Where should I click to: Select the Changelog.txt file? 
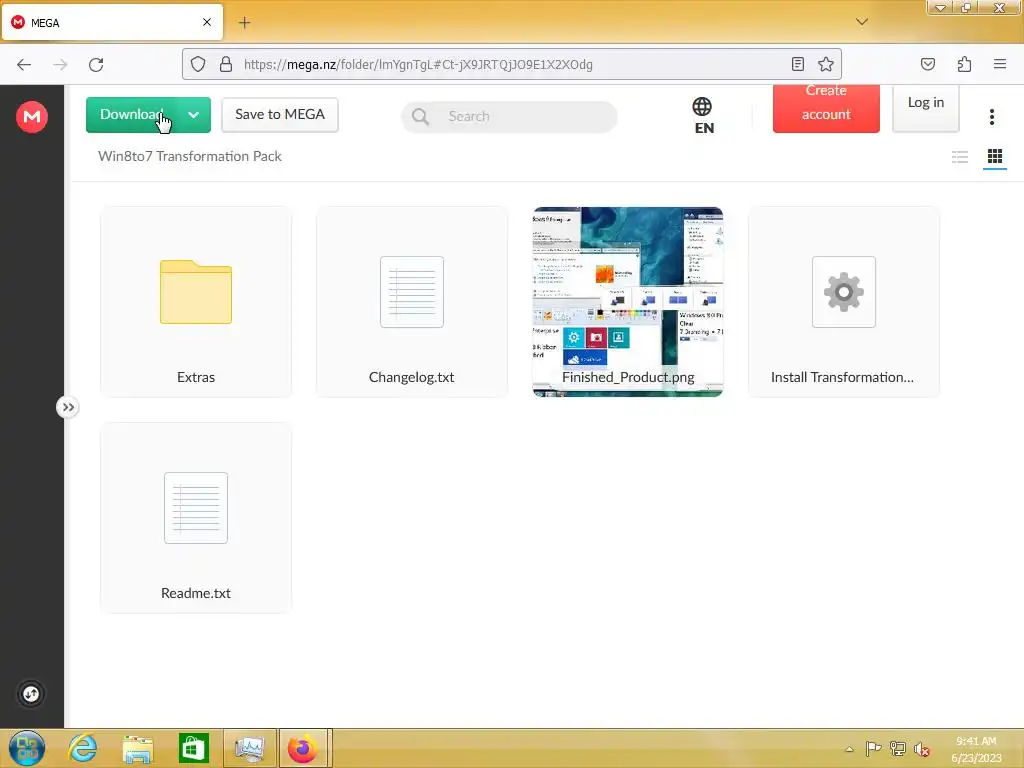pyautogui.click(x=411, y=302)
